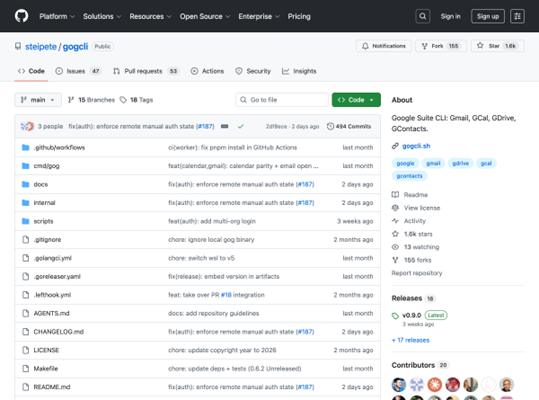
Task: Open the green Code dropdown button
Action: point(356,100)
